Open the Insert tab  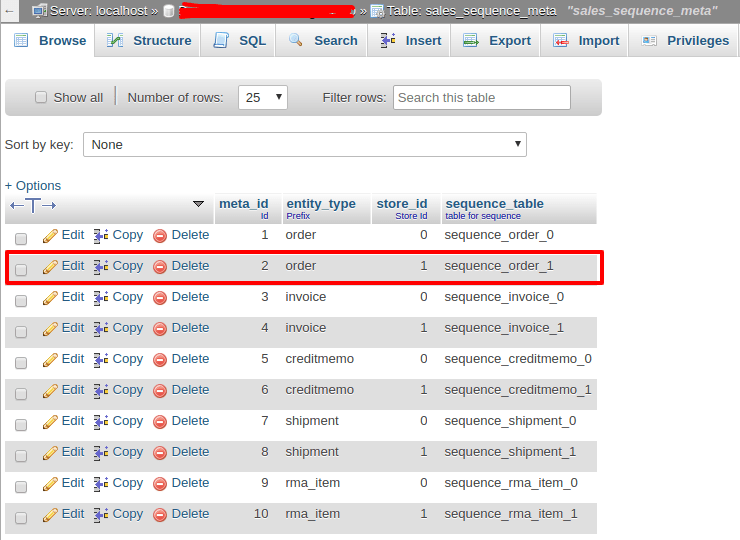coord(409,41)
